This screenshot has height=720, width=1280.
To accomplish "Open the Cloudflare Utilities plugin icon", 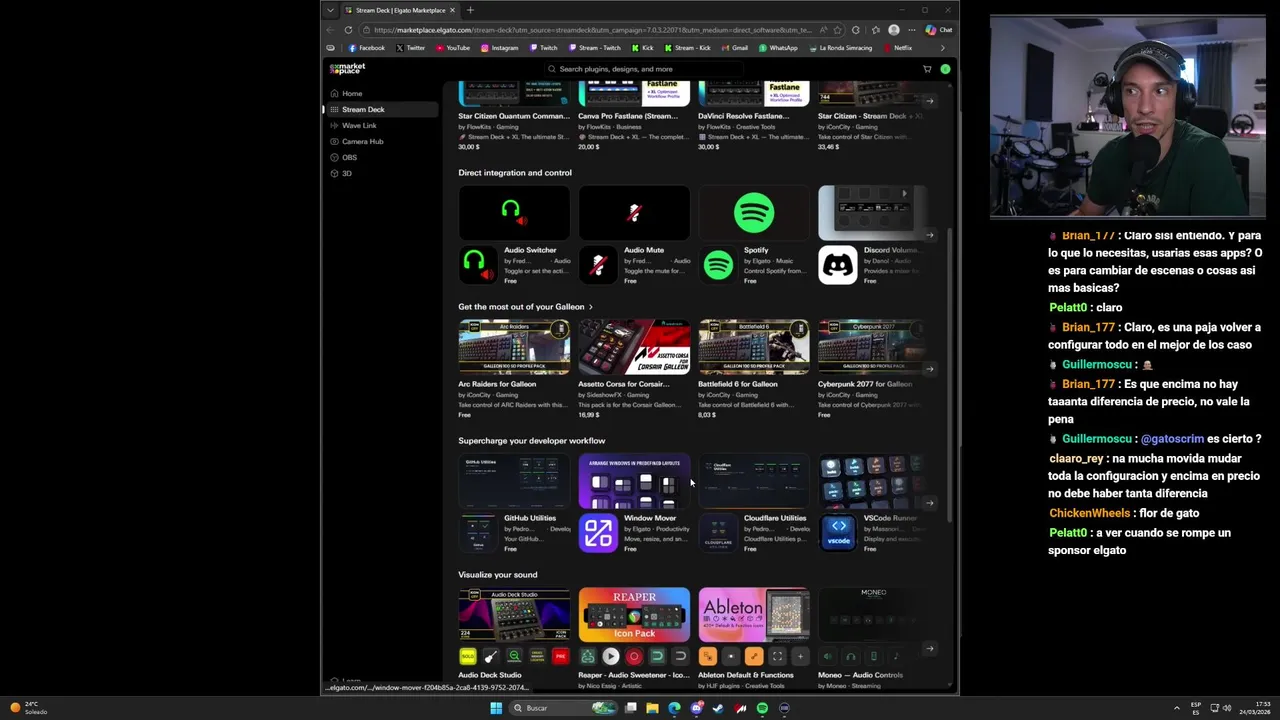I will [x=718, y=533].
